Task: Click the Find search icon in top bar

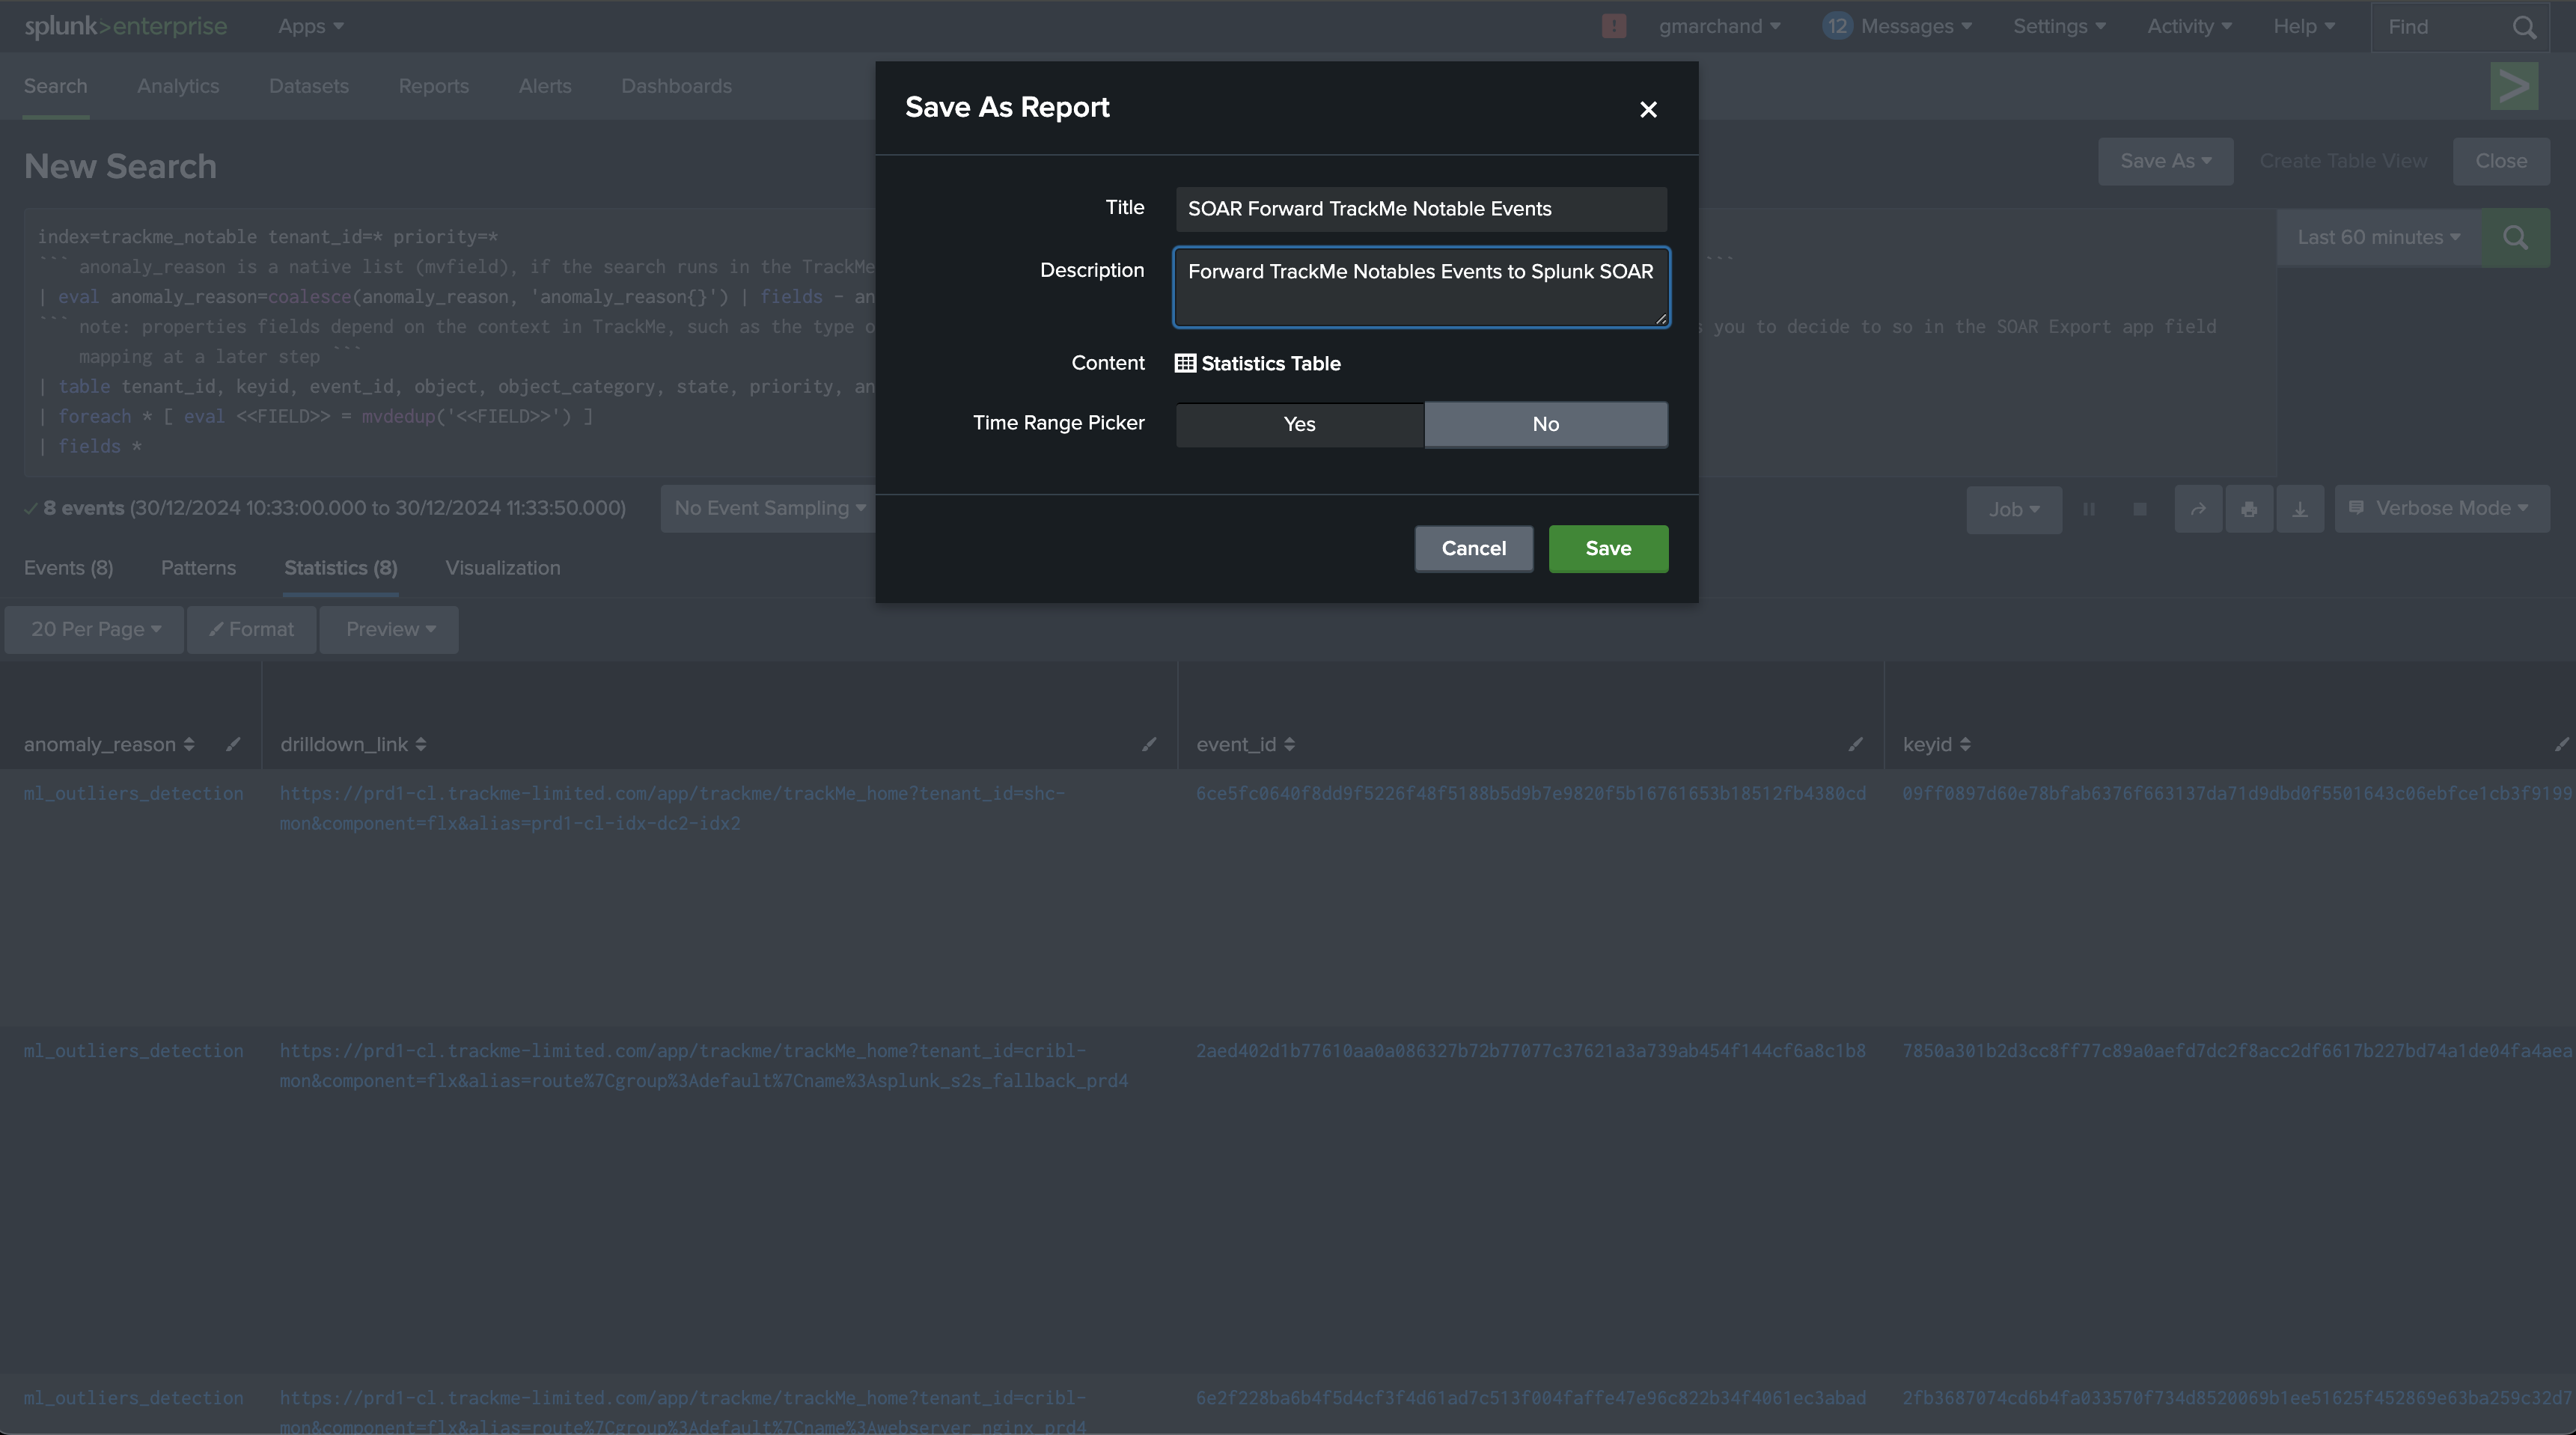Action: tap(2524, 28)
